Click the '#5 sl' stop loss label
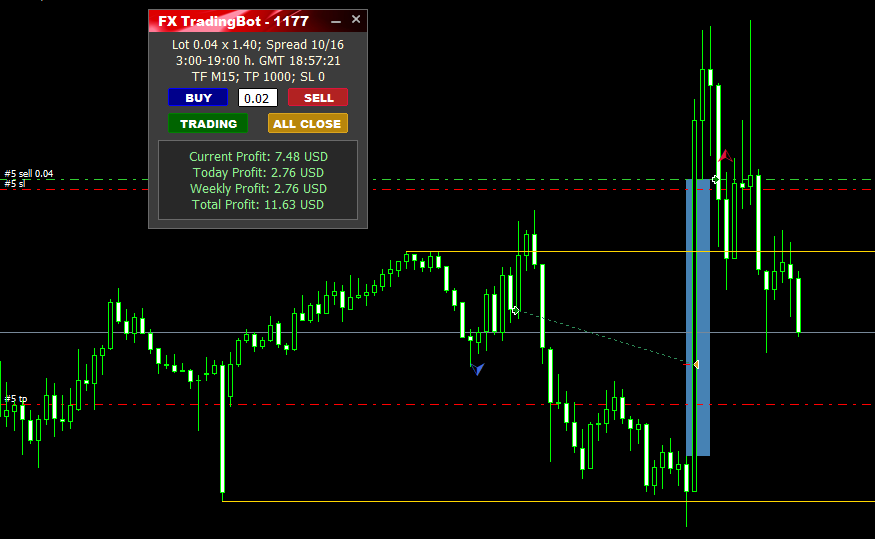 tap(15, 184)
